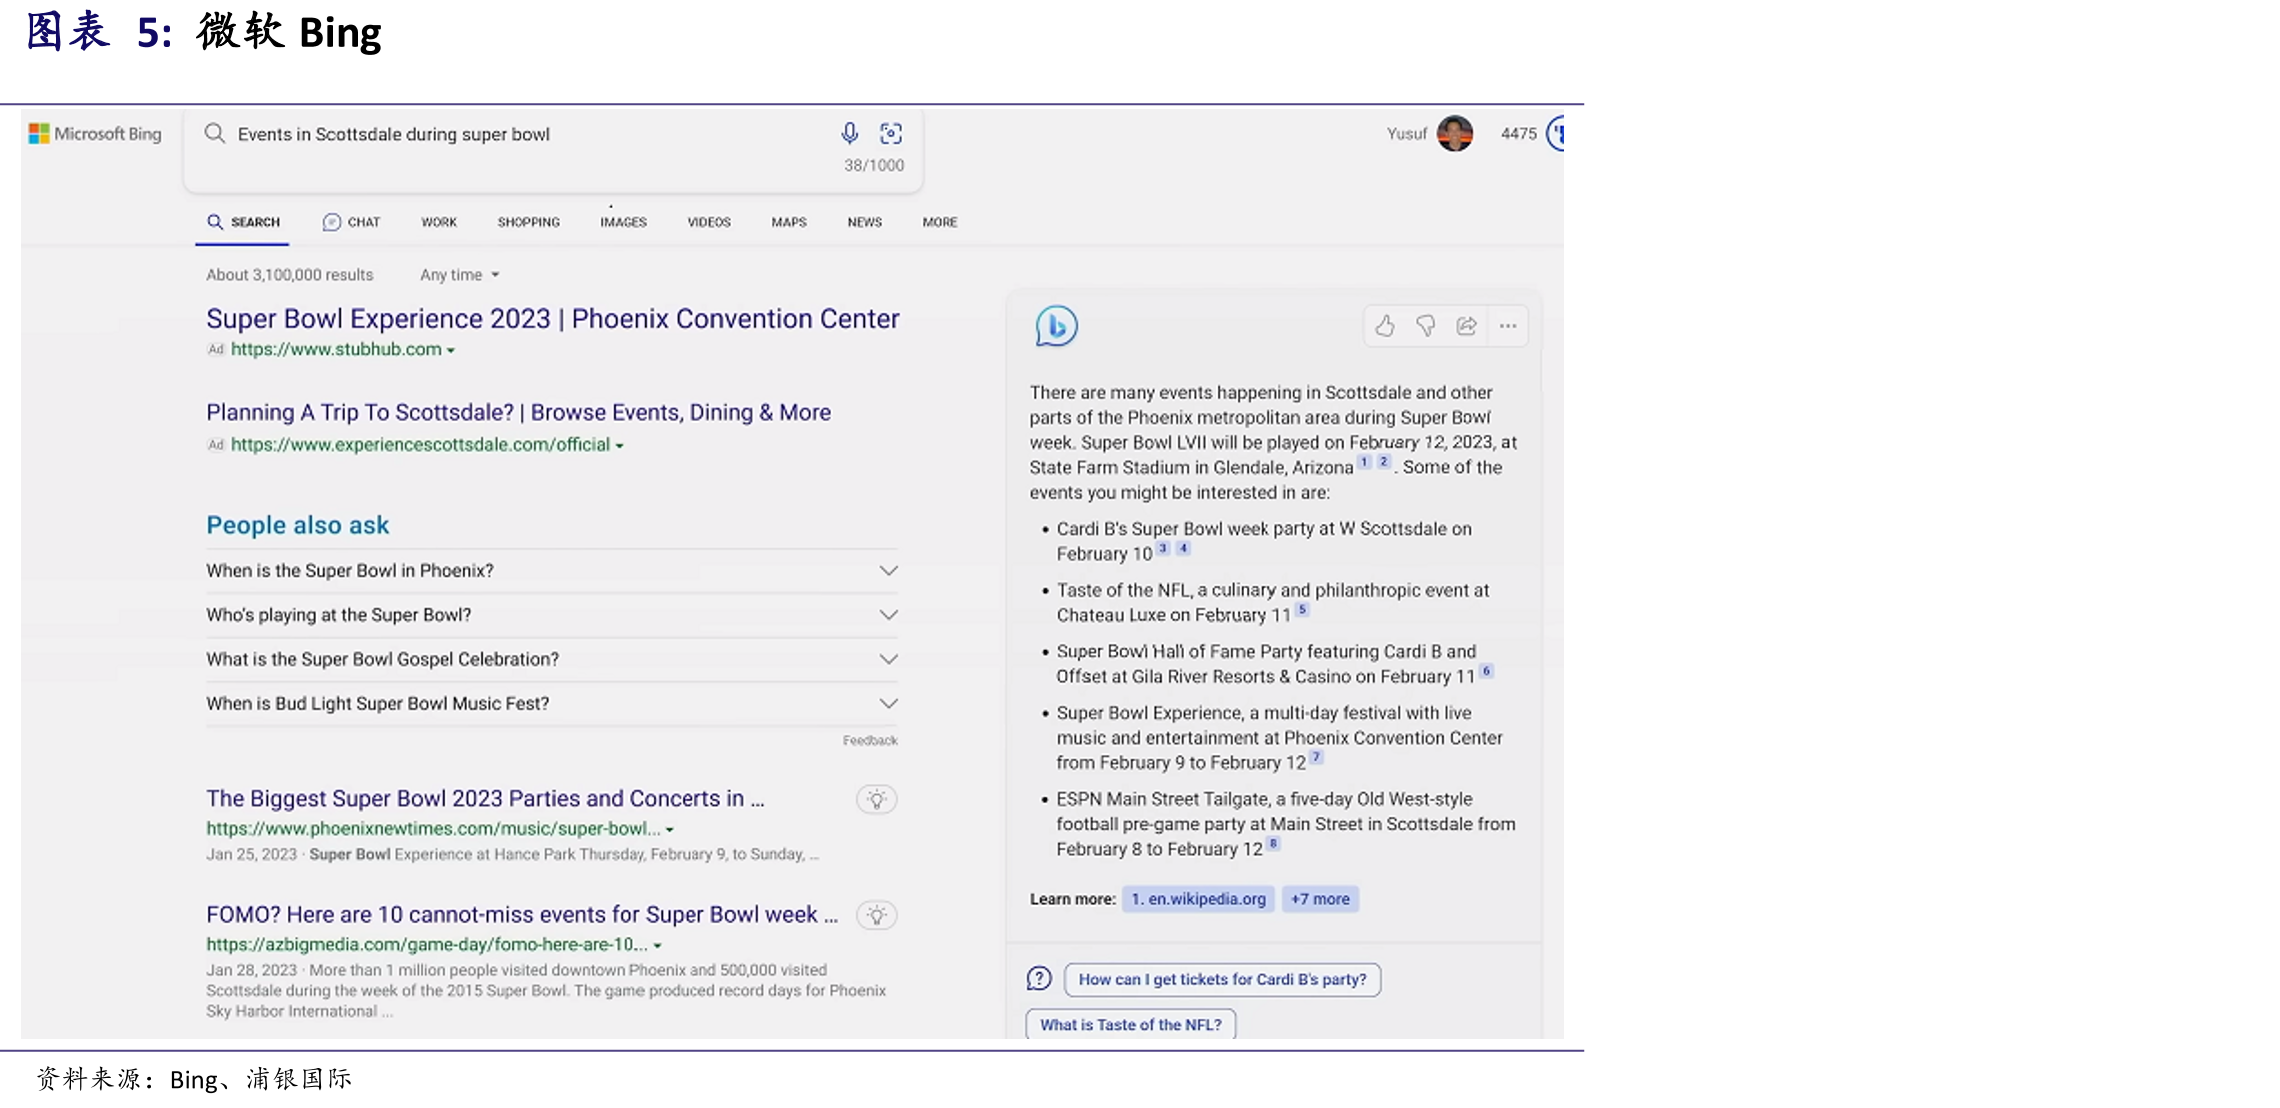Click the thumbs down feedback icon
Image resolution: width=2280 pixels, height=1108 pixels.
pyautogui.click(x=1425, y=326)
